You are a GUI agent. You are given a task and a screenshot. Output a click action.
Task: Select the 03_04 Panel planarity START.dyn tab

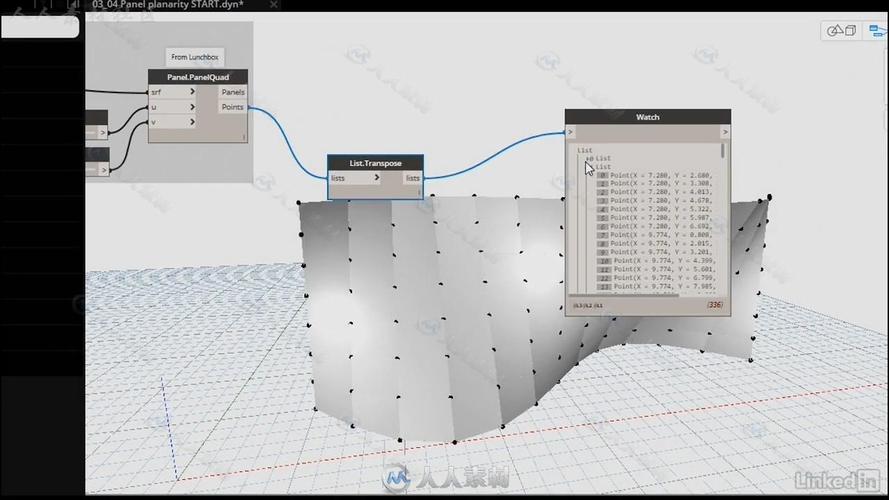pos(168,5)
